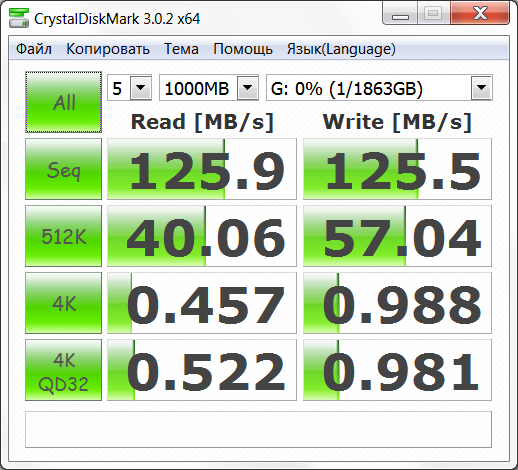Expand the 1000MB test size dropdown
Screen dimensions: 518x470
click(209, 88)
